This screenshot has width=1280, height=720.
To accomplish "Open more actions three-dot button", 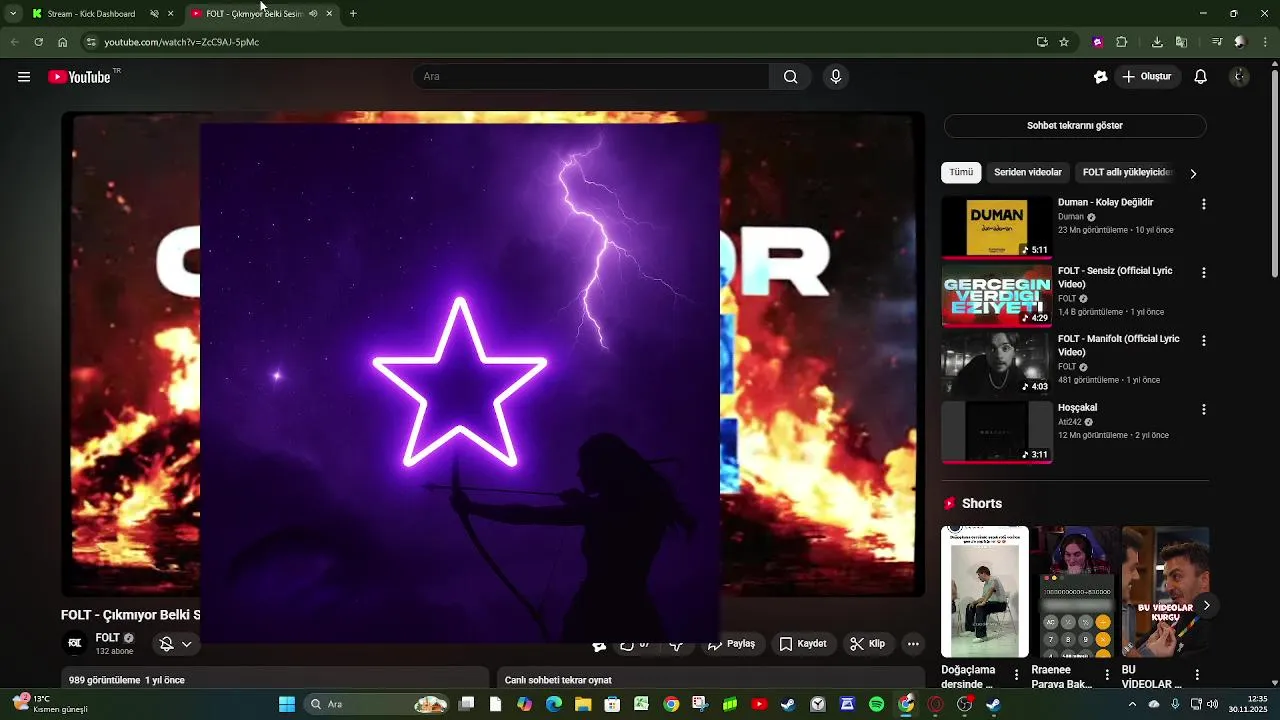I will click(913, 644).
